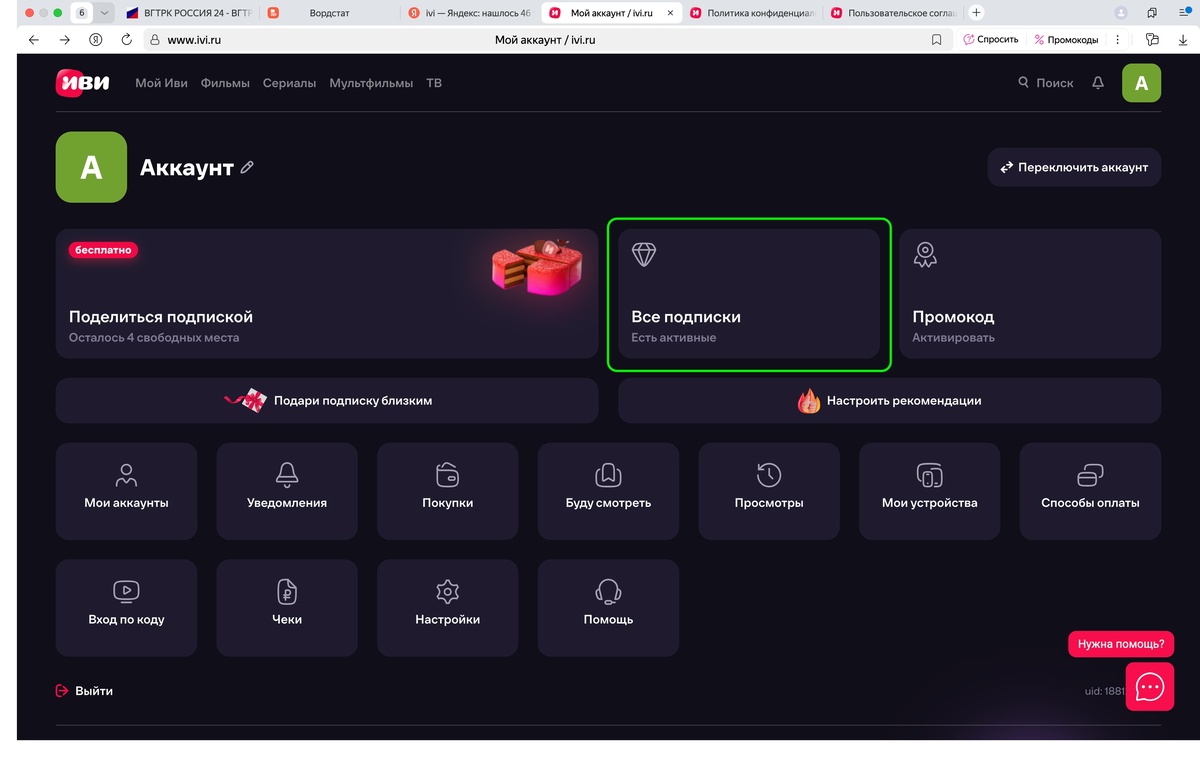This screenshot has height=760, width=1200.
Task: Click Выйти to log out
Action: point(84,691)
